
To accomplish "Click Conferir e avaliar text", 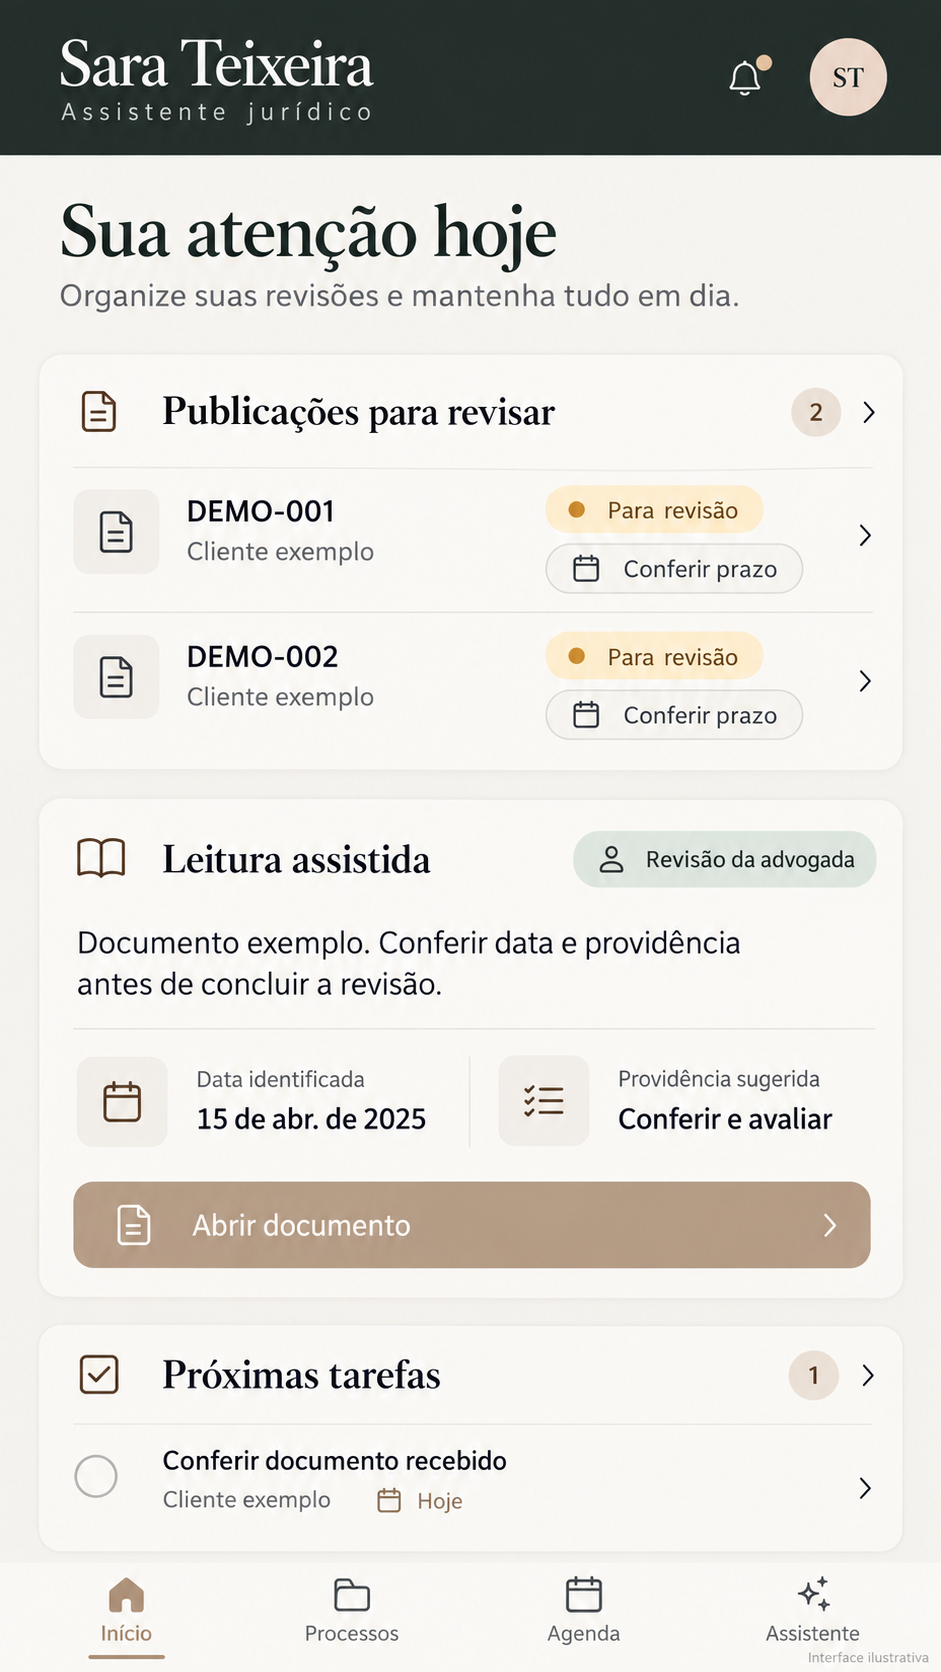I will pyautogui.click(x=725, y=1119).
